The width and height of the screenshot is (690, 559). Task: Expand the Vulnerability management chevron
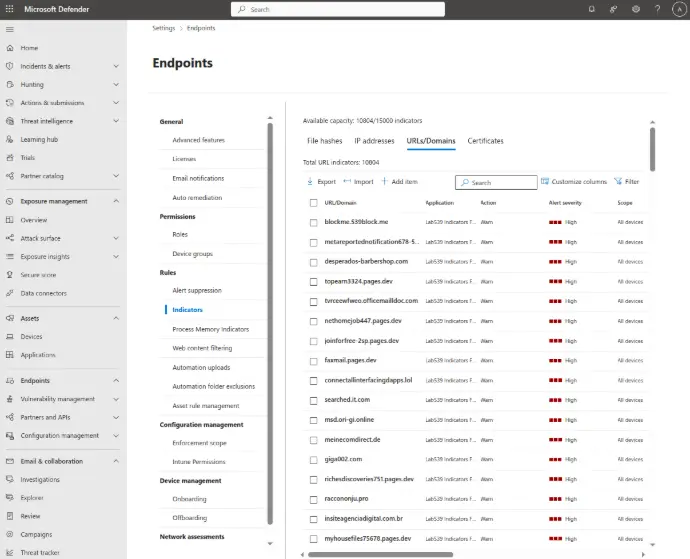[116, 399]
